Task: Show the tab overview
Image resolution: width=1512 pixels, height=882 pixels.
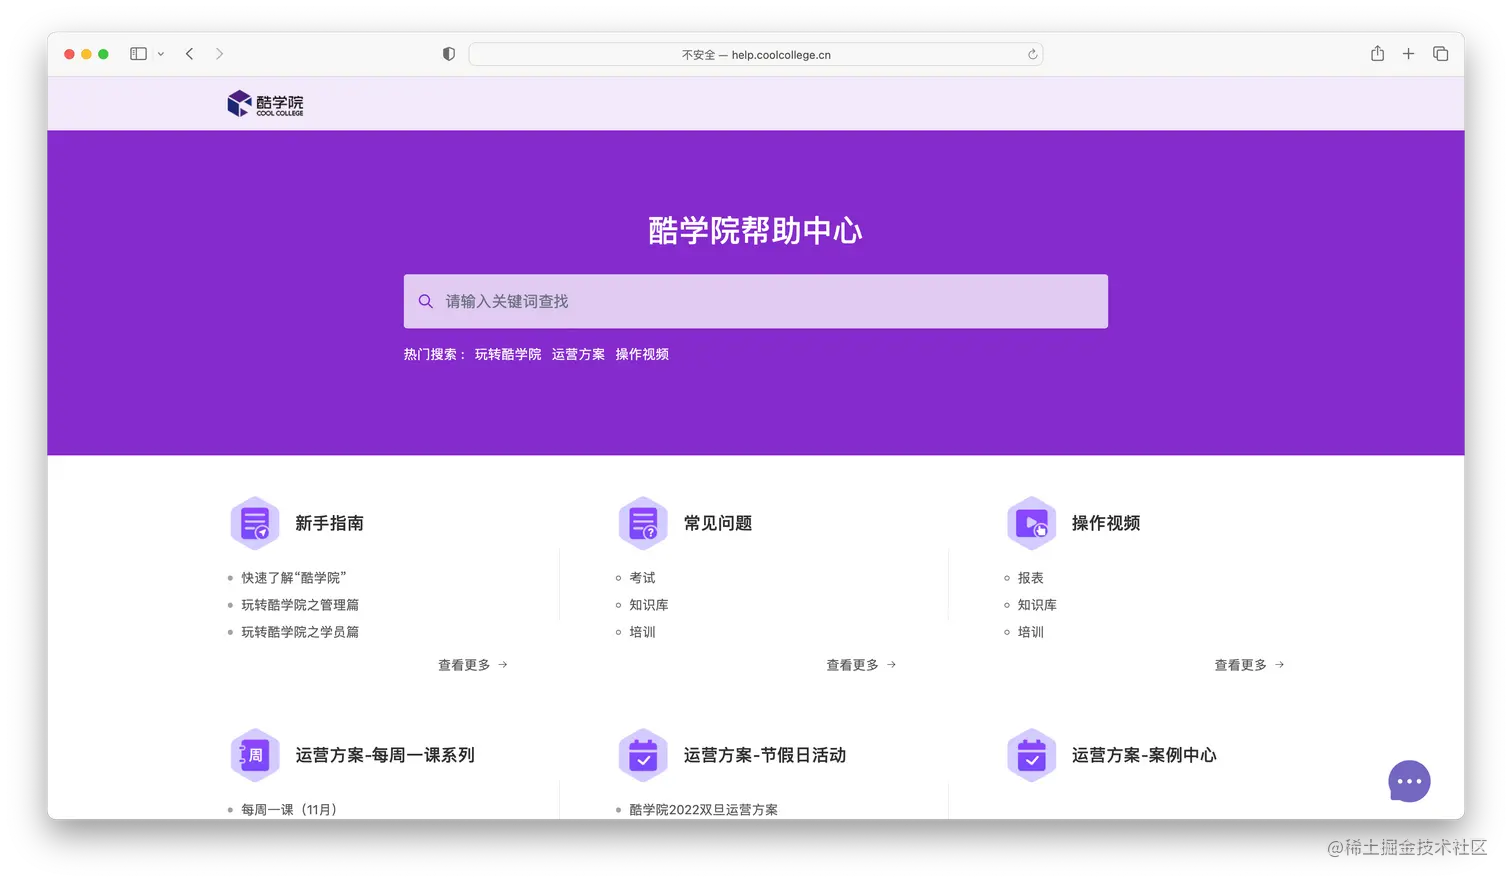Action: 1440,54
